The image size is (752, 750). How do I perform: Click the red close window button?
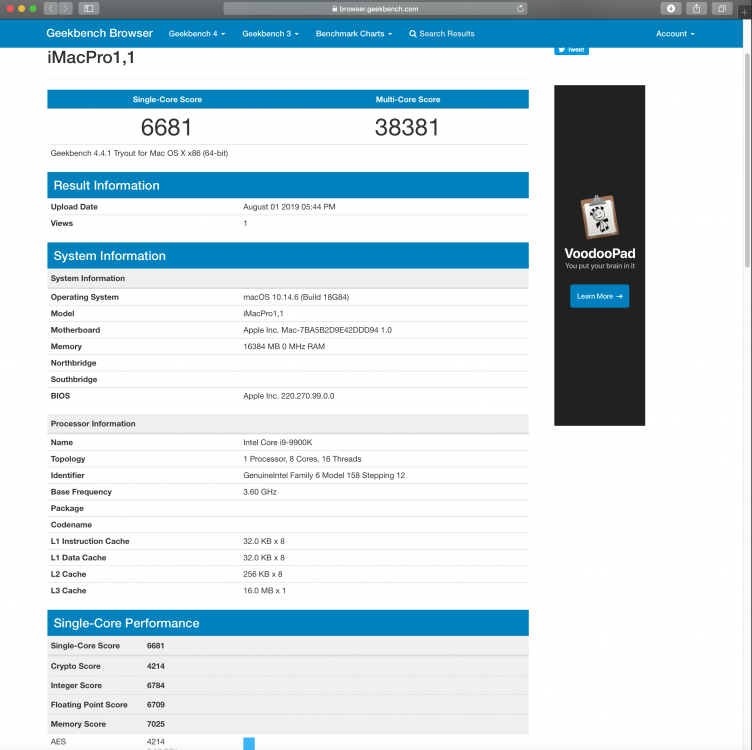(x=10, y=9)
